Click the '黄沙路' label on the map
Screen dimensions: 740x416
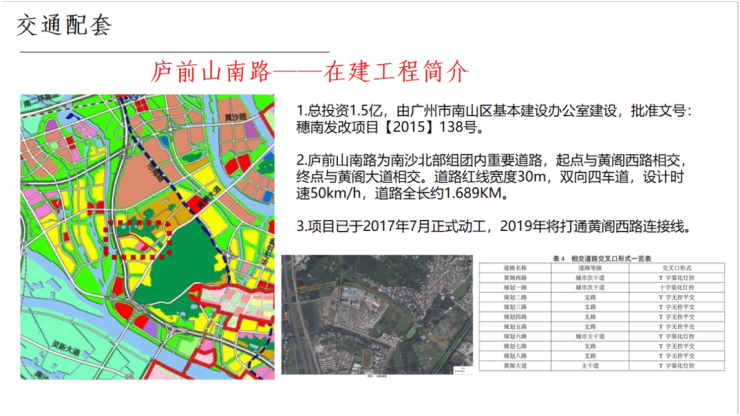pos(235,116)
